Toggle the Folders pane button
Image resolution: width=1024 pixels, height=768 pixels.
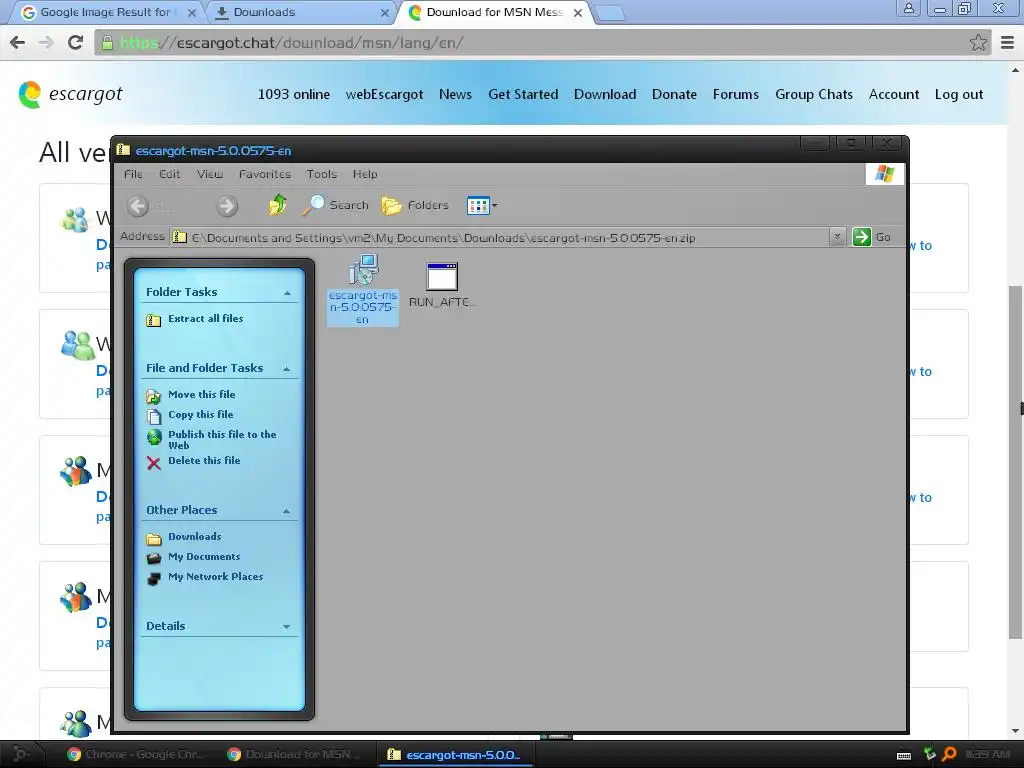[x=415, y=205]
